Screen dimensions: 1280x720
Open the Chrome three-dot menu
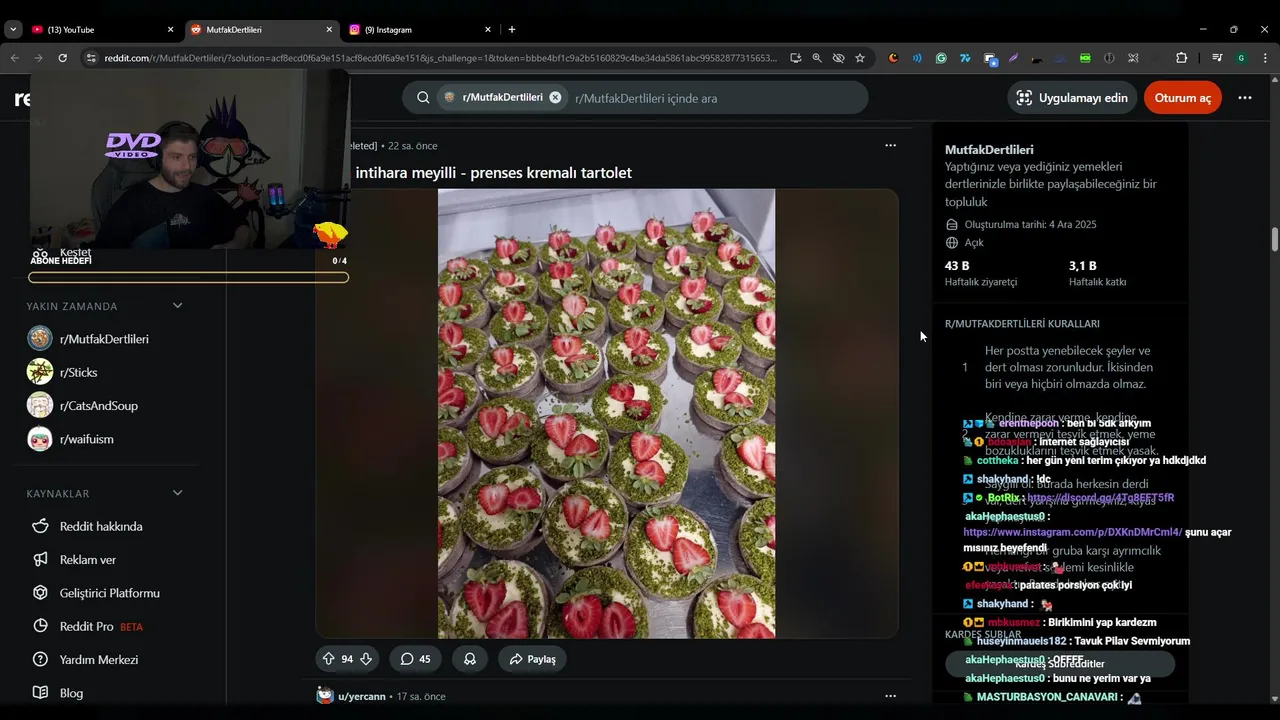point(1265,58)
